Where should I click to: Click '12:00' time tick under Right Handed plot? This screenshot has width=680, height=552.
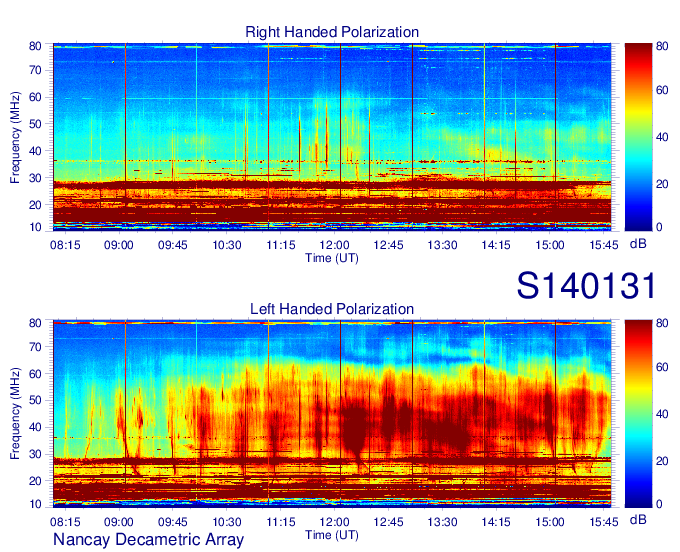334,245
